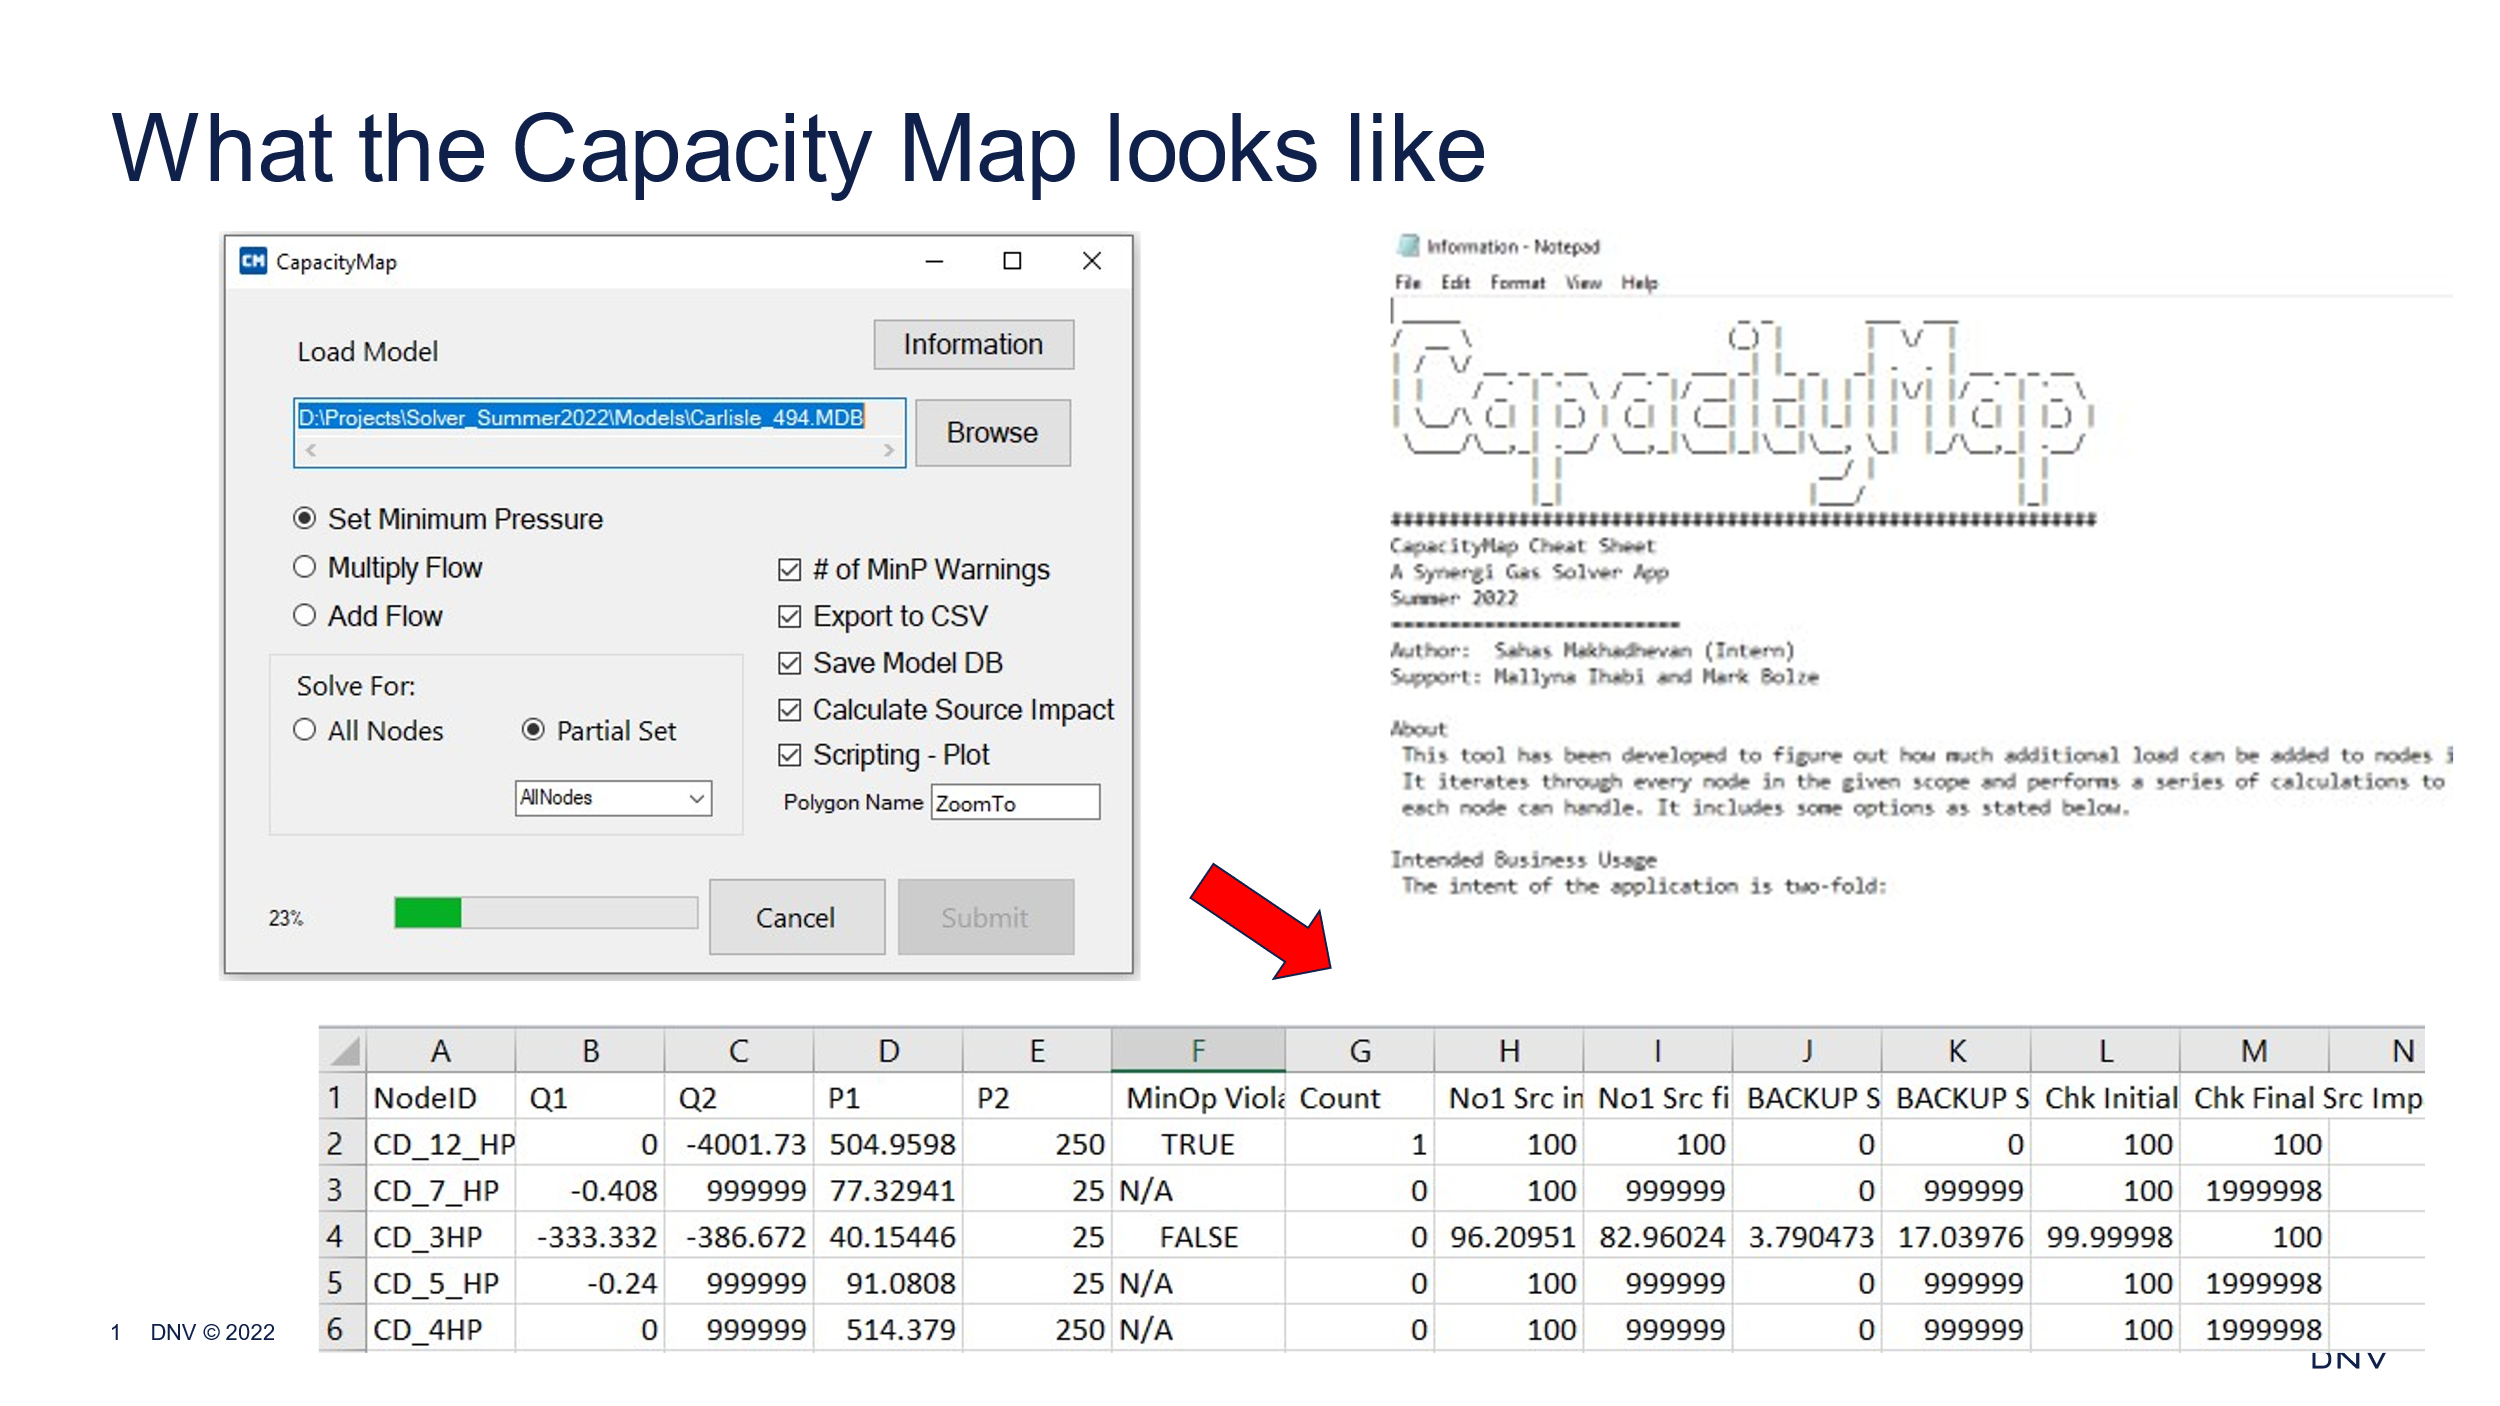Viewport: 2500px width, 1406px height.
Task: Click the Chk Initial header cell
Action: pyautogui.click(x=2106, y=1098)
